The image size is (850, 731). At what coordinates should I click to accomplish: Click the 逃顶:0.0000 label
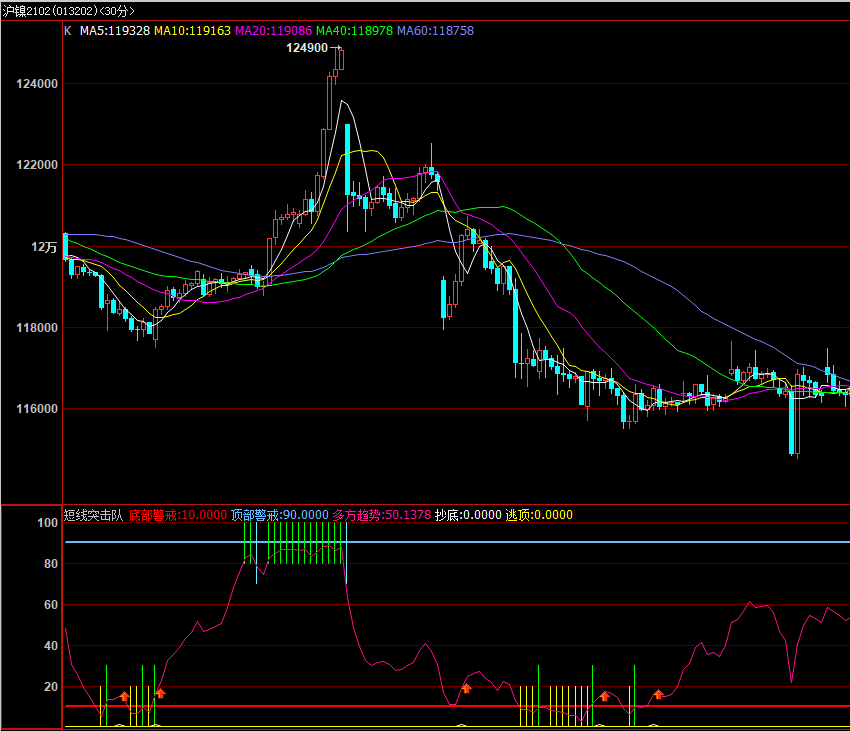click(x=539, y=515)
